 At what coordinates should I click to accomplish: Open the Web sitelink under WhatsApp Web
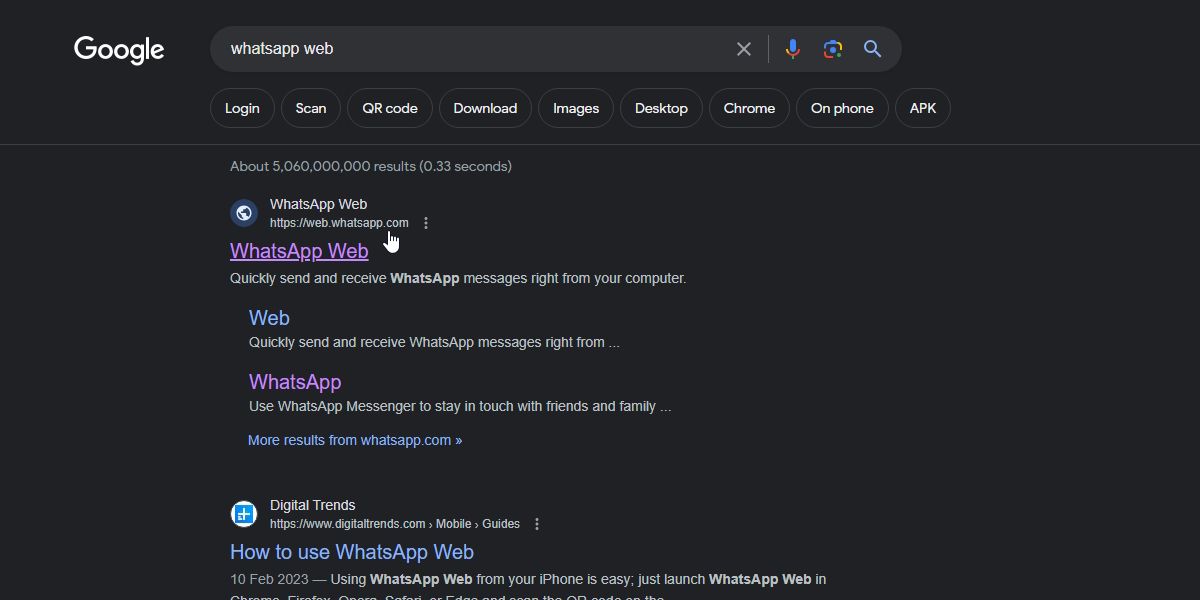[269, 317]
